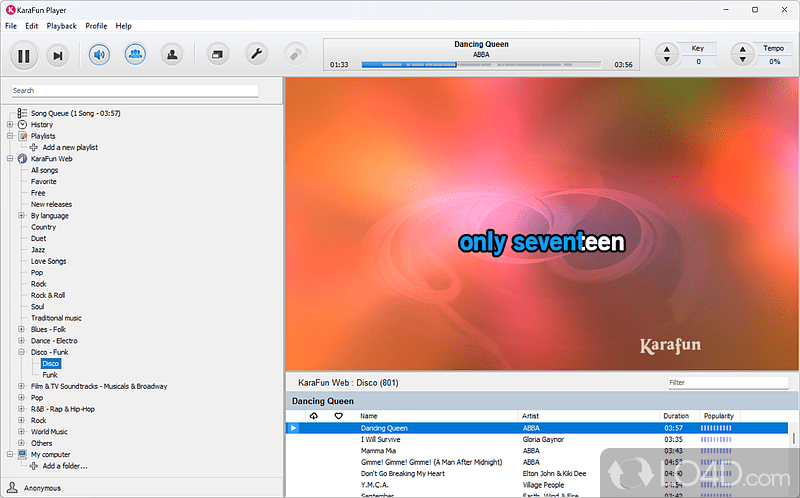Collapse the KaraFun Web node

pyautogui.click(x=10, y=159)
